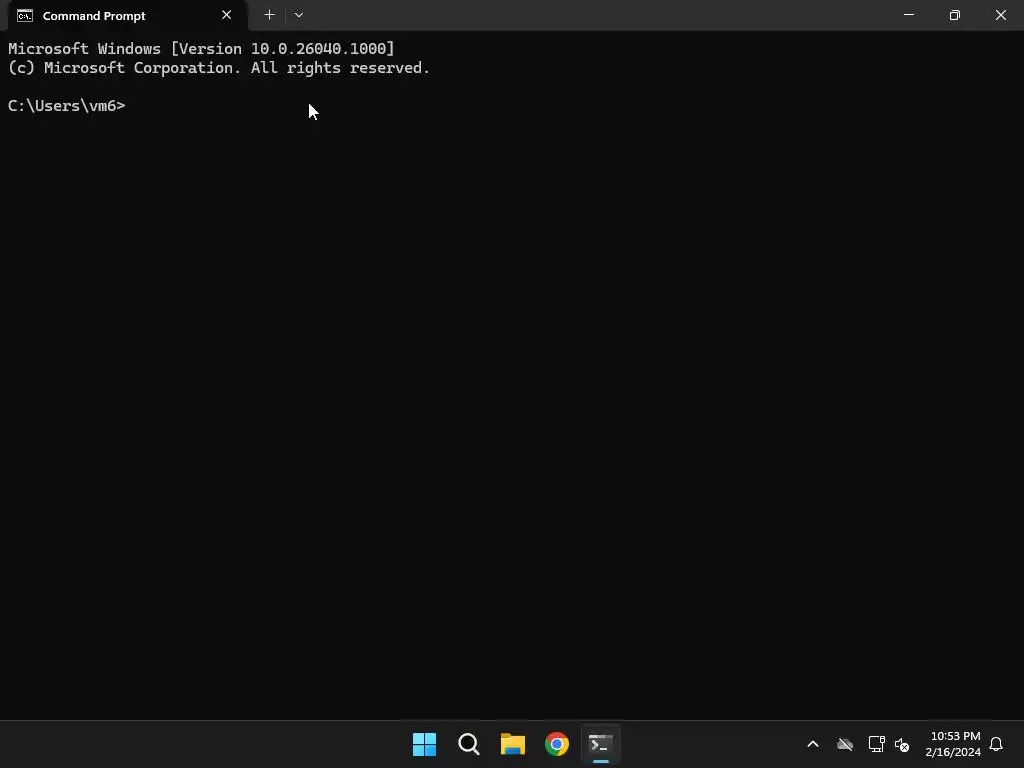The width and height of the screenshot is (1024, 768).
Task: Expand the new tab profile dropdown
Action: point(299,15)
